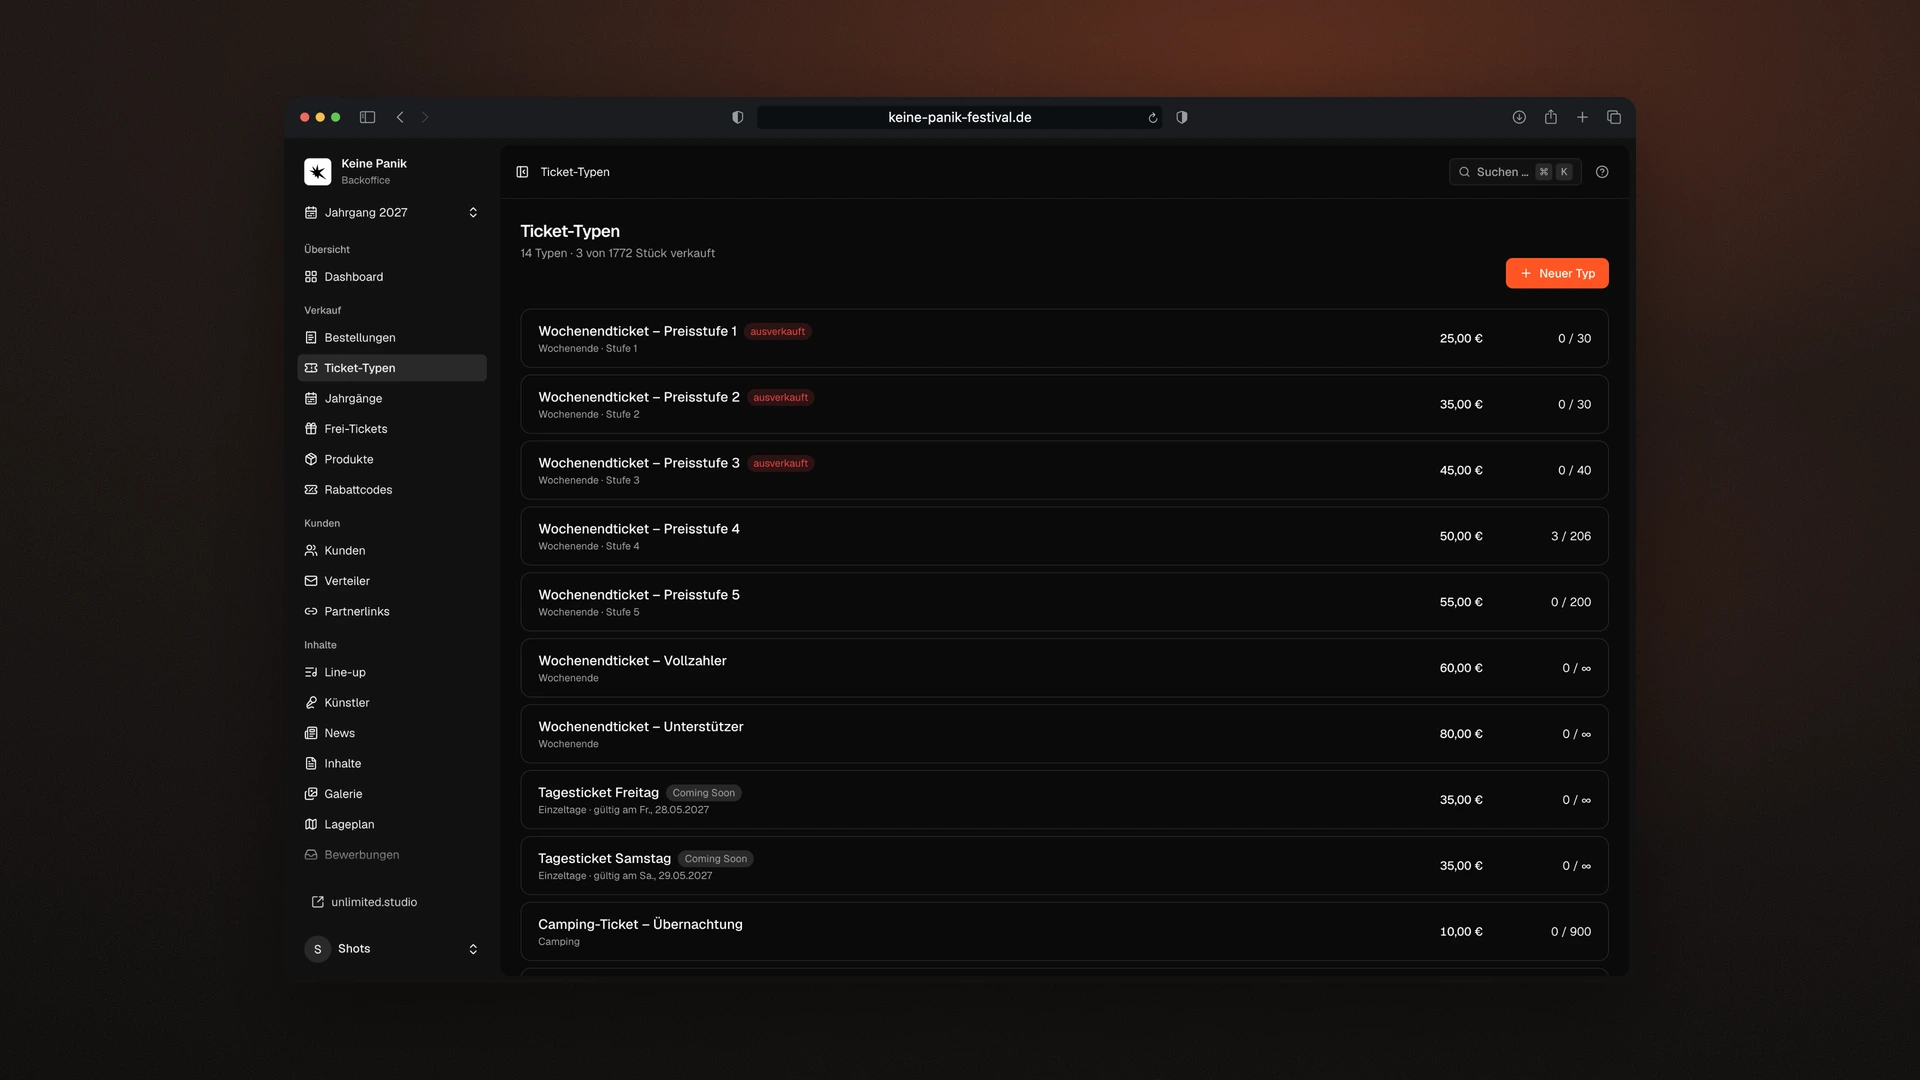
Task: Go back with the browser back arrow
Action: [x=400, y=117]
